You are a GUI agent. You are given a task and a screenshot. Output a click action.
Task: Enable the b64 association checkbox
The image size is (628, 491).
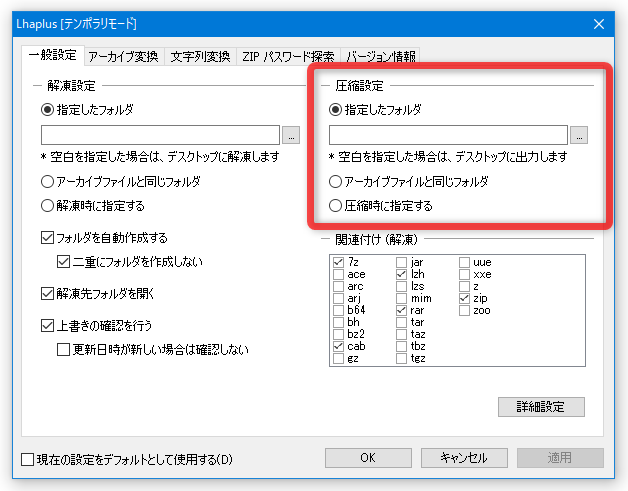(x=338, y=310)
